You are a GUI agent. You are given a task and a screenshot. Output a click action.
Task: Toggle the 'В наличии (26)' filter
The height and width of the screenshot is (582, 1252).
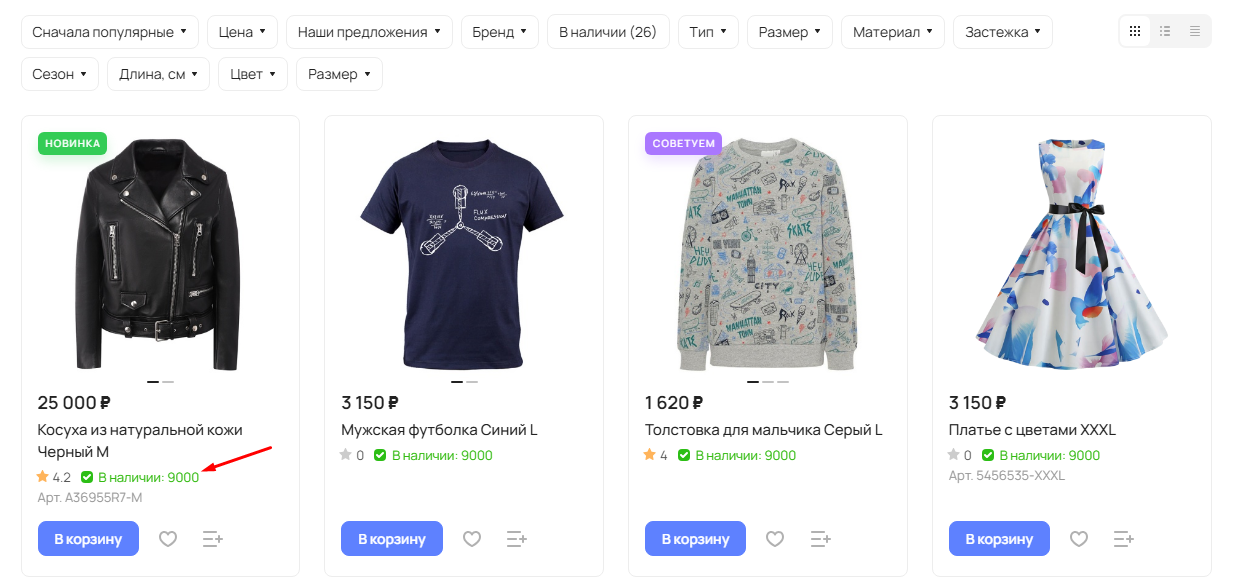[608, 32]
